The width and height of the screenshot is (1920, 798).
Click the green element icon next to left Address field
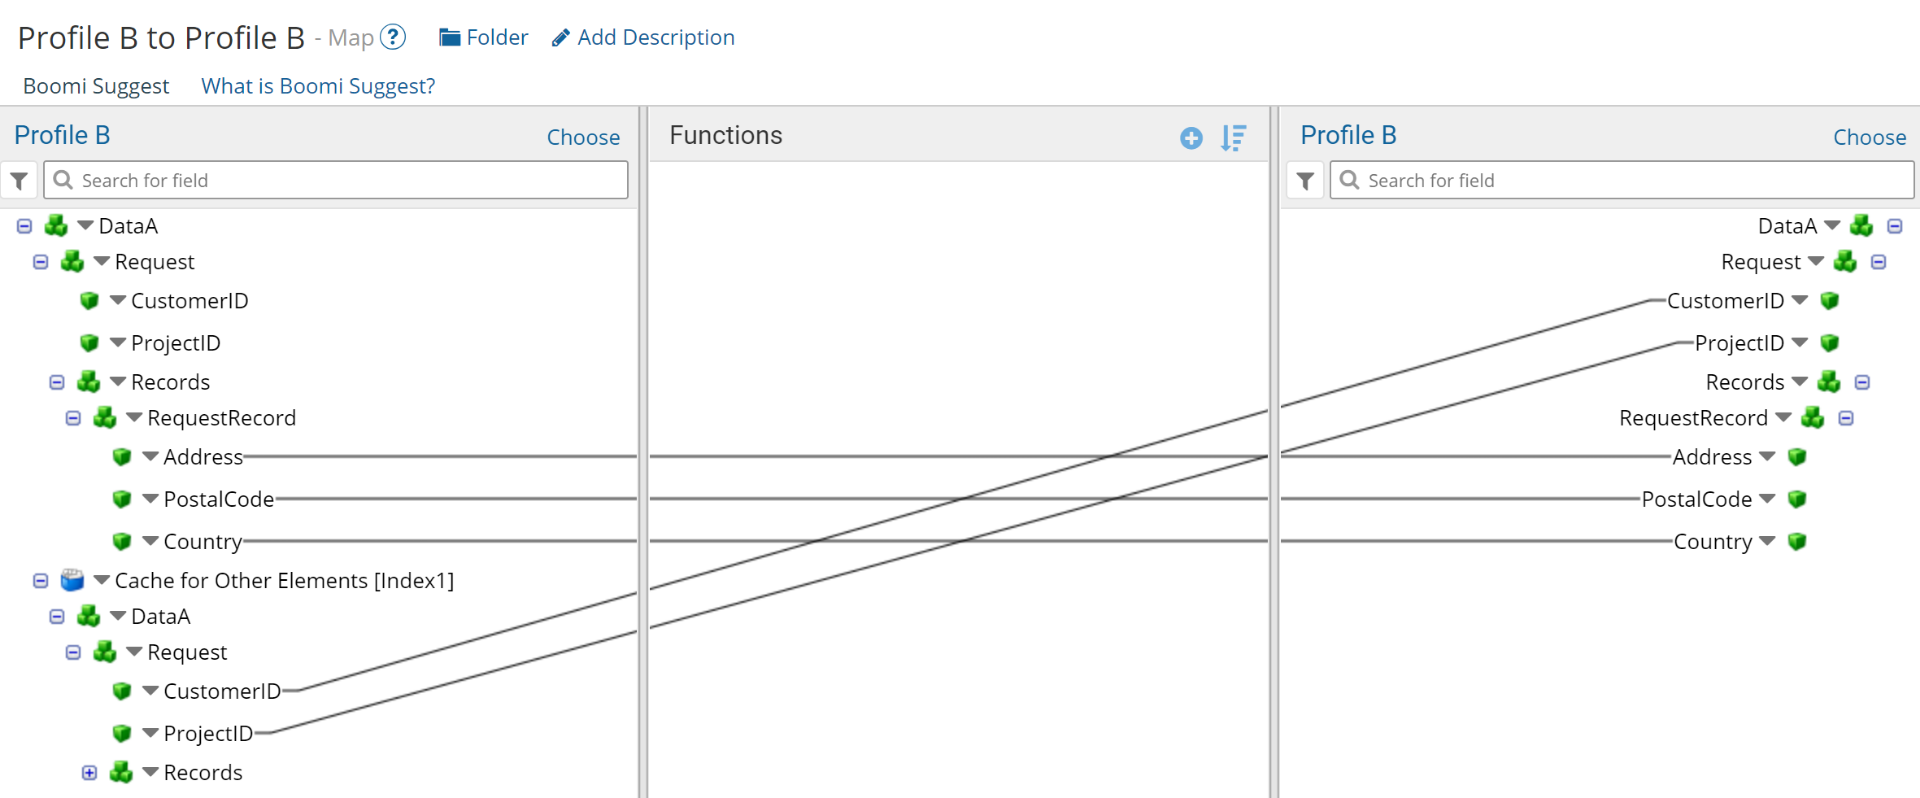click(123, 457)
